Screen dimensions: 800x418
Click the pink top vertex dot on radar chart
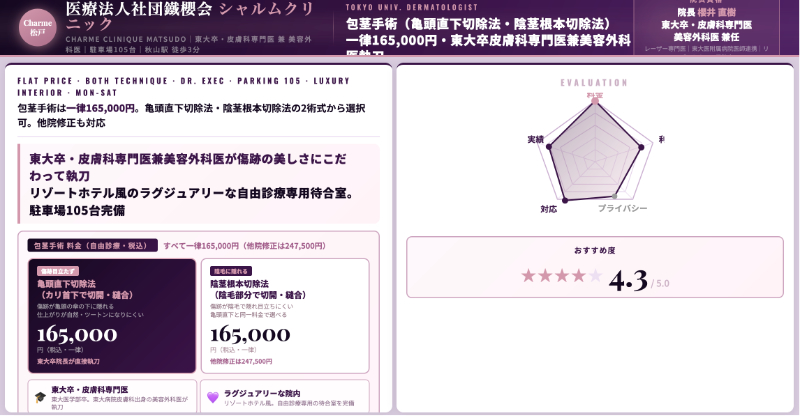pyautogui.click(x=596, y=99)
